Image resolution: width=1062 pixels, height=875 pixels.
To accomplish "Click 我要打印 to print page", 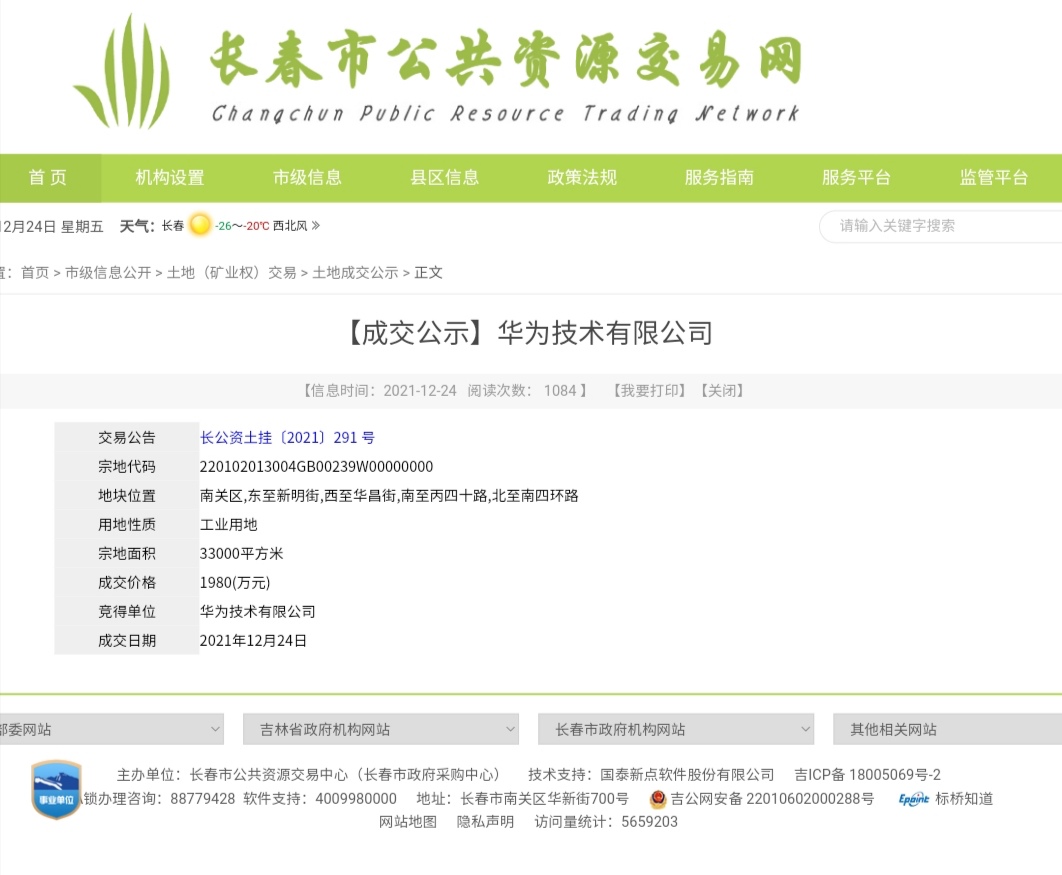I will tap(649, 391).
